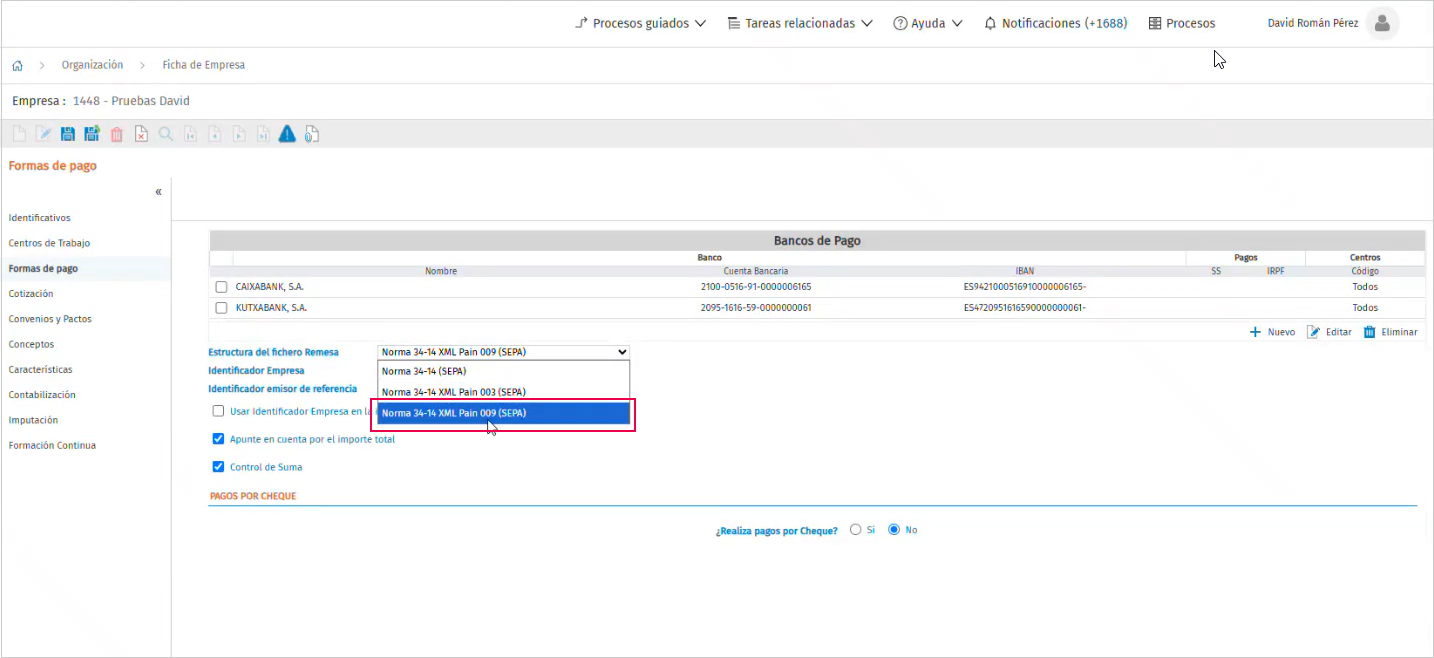
Task: Check the KUTXABANK, S.A. row checkbox
Action: tap(222, 308)
